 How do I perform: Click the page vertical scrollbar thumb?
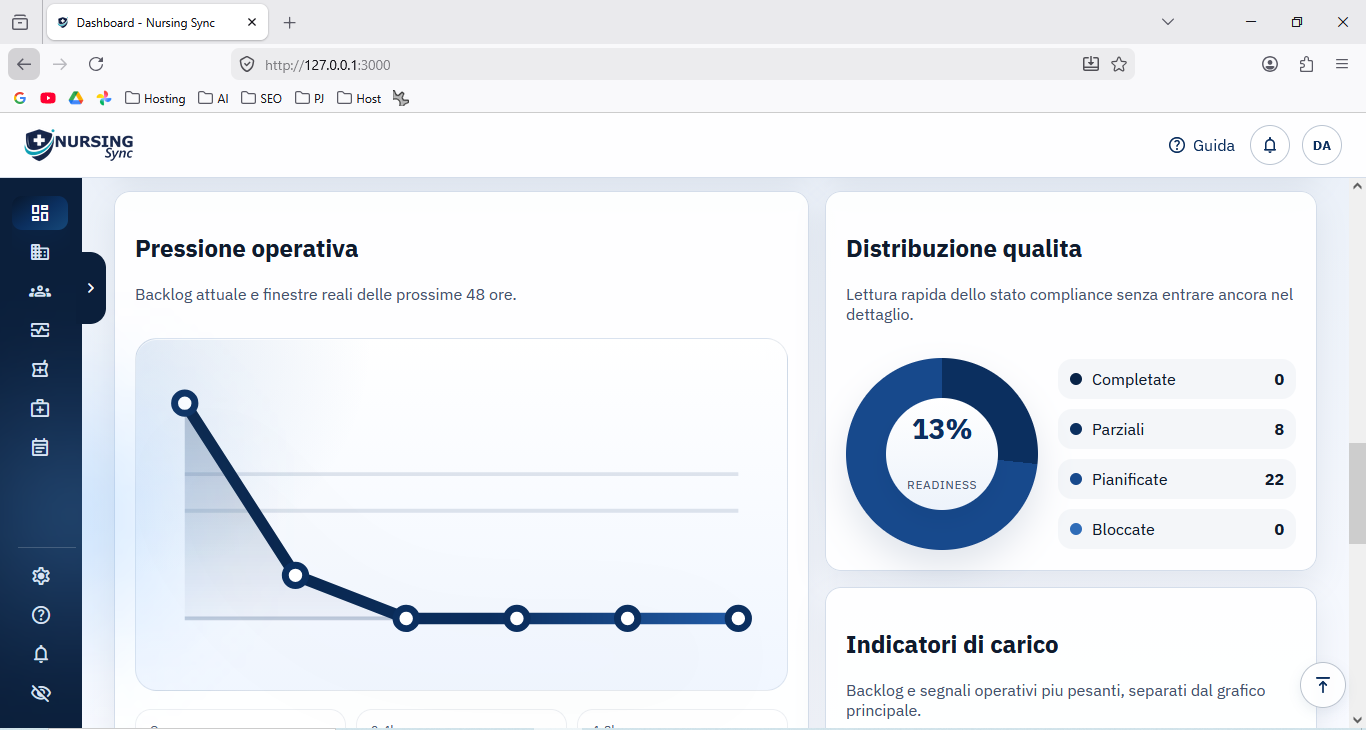[1357, 493]
